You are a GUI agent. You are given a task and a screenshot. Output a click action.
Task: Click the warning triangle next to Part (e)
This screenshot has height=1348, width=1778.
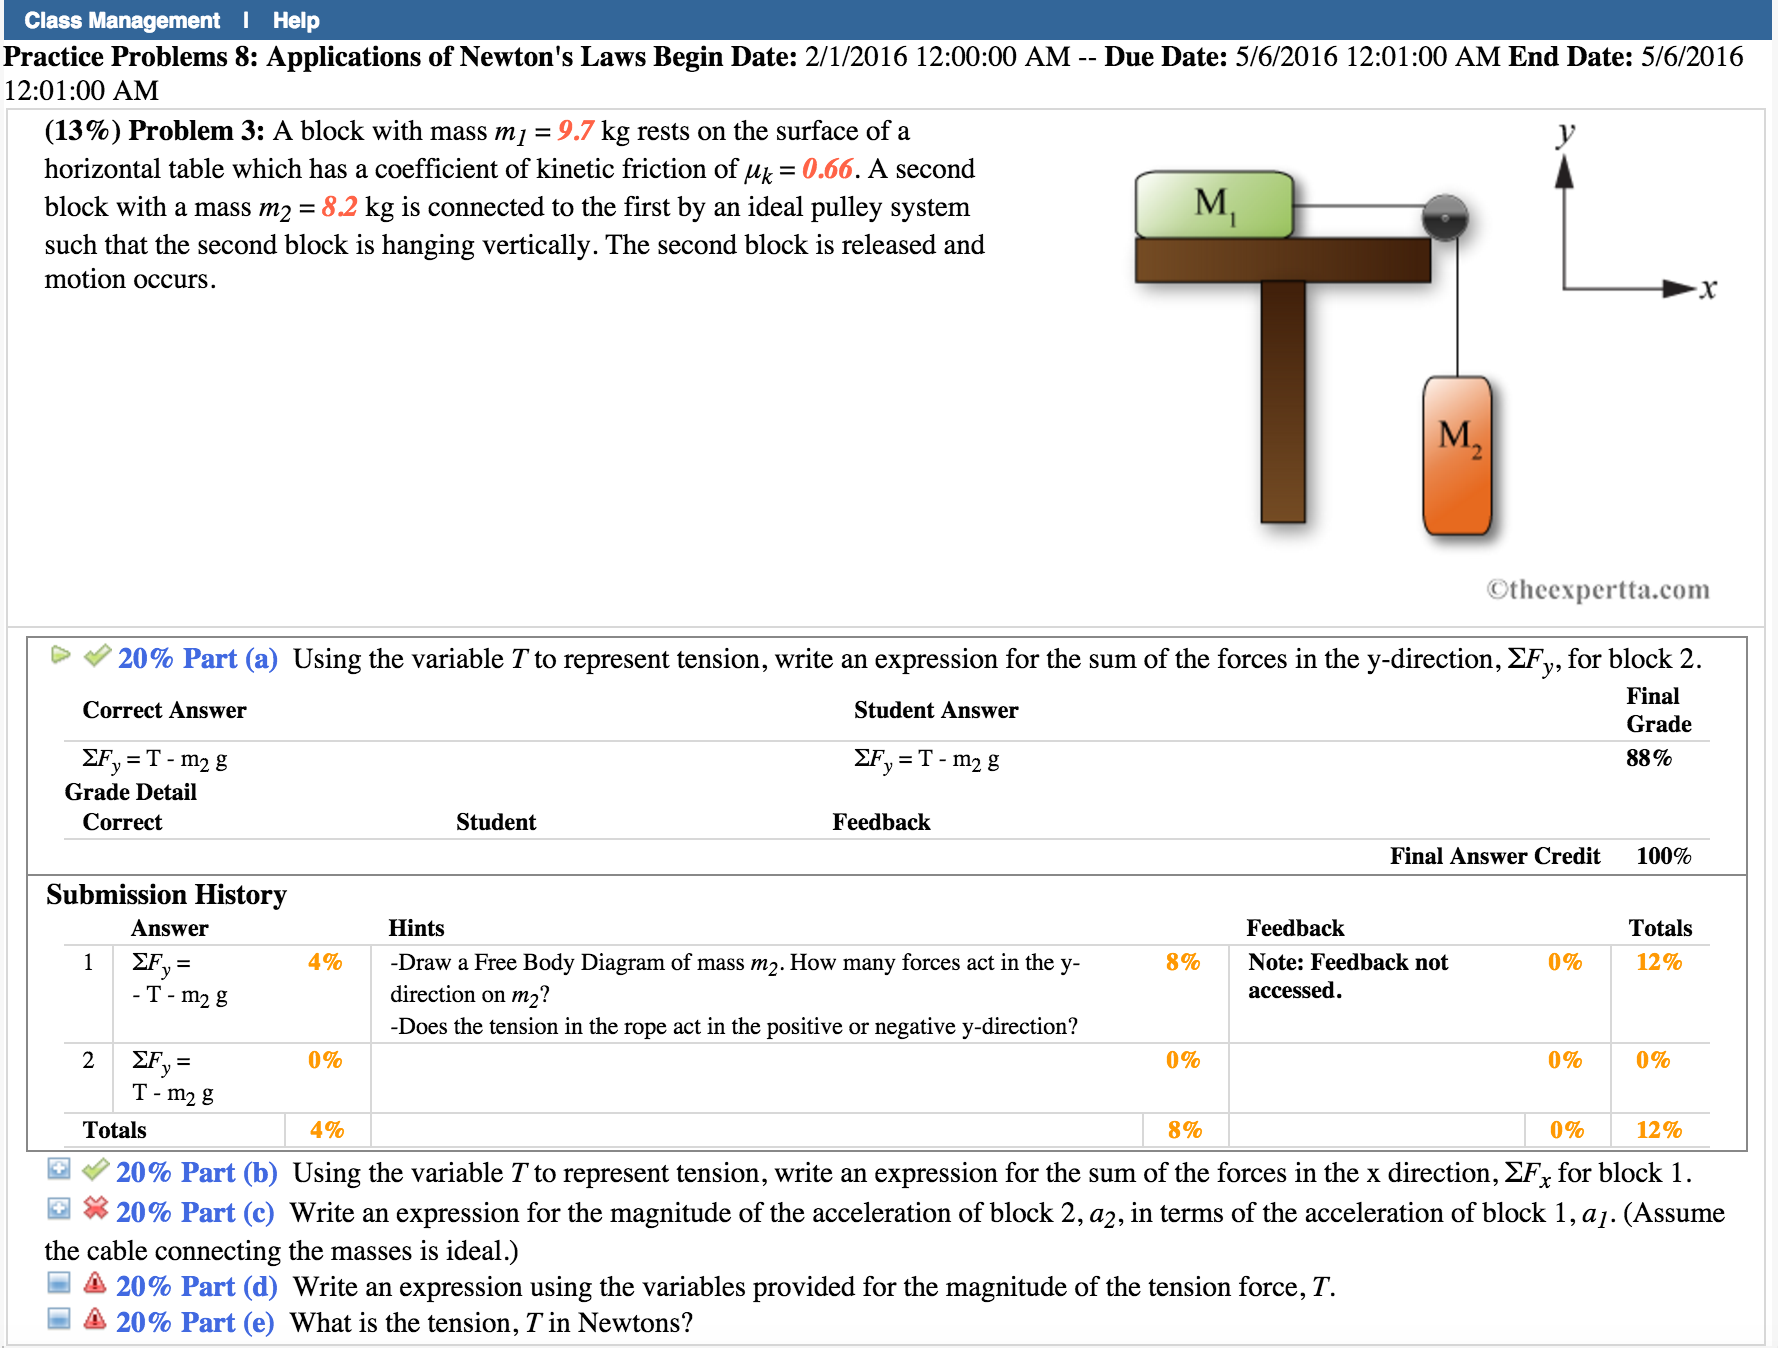tap(93, 1322)
